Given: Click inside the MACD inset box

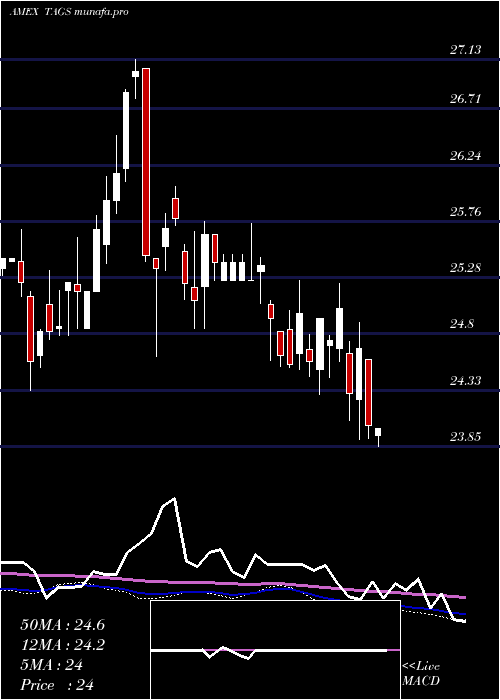Looking at the screenshot, I should (x=275, y=650).
